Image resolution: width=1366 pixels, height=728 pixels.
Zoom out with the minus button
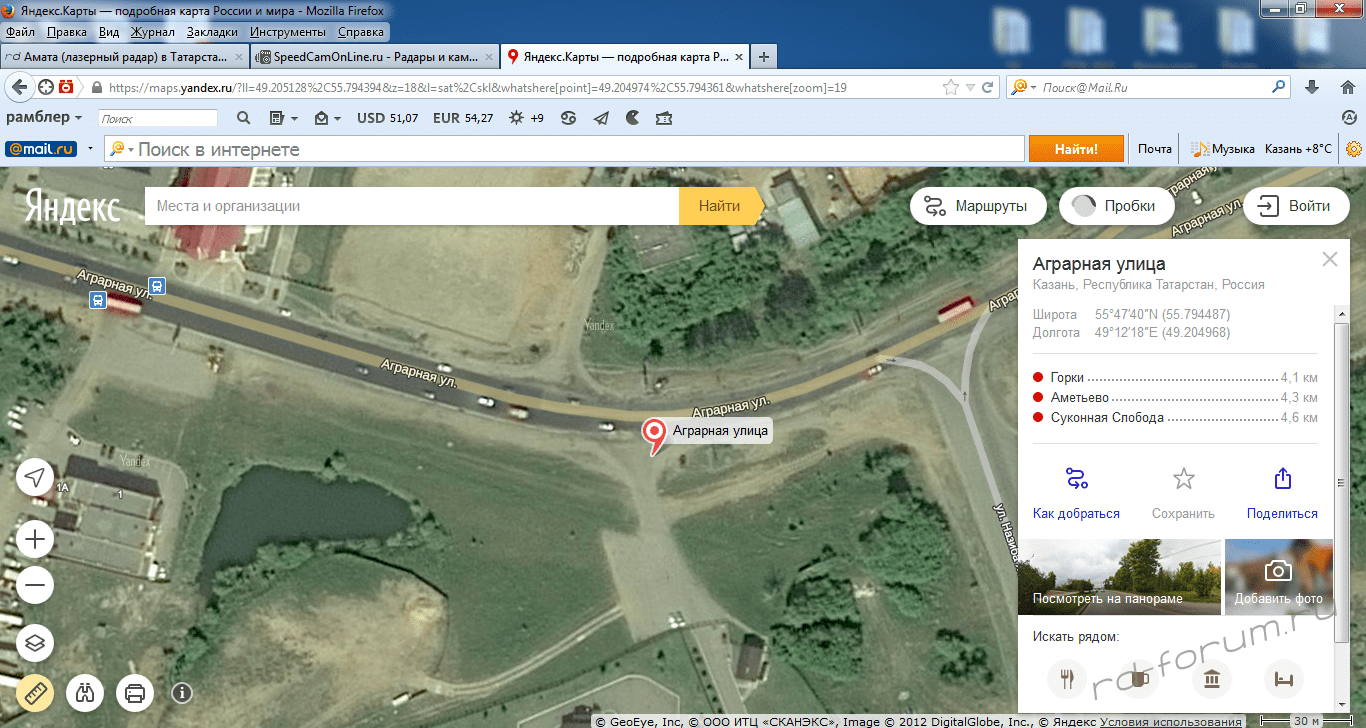pyautogui.click(x=35, y=585)
